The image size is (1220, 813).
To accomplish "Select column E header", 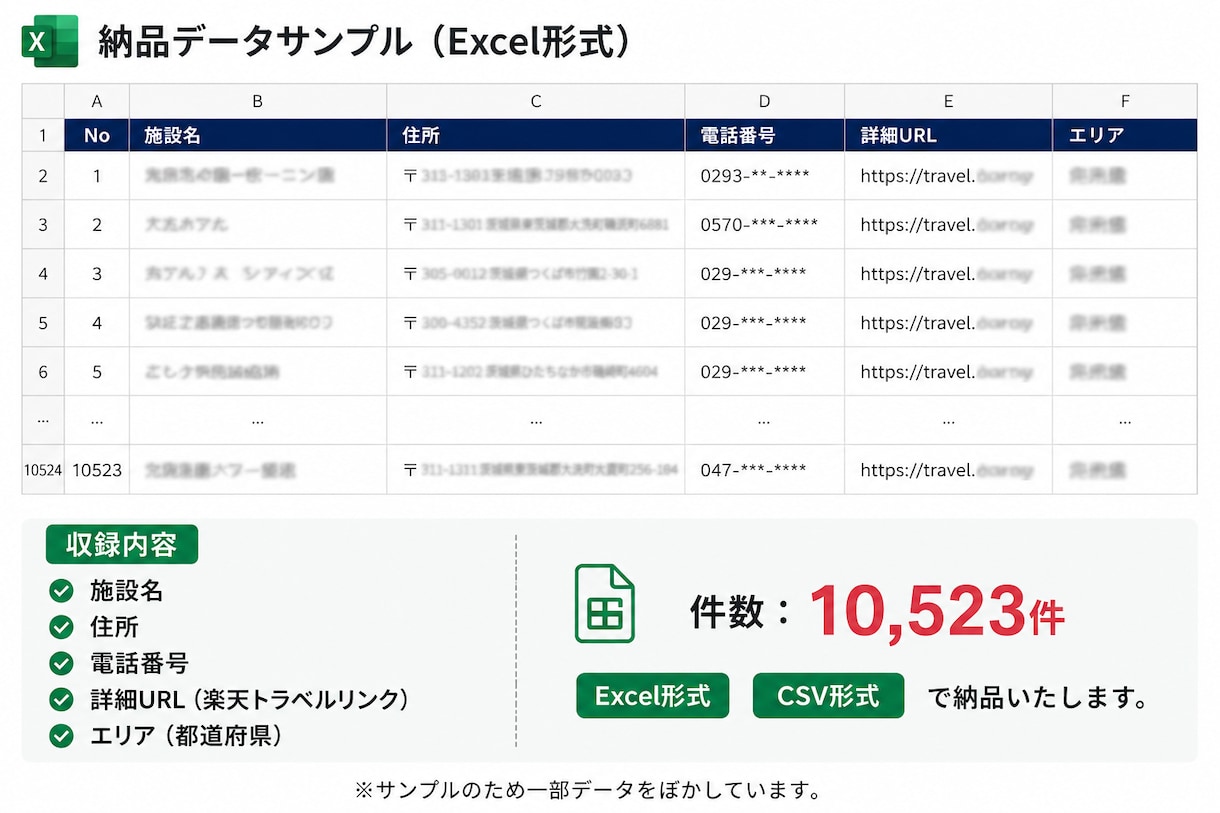I will pyautogui.click(x=948, y=101).
